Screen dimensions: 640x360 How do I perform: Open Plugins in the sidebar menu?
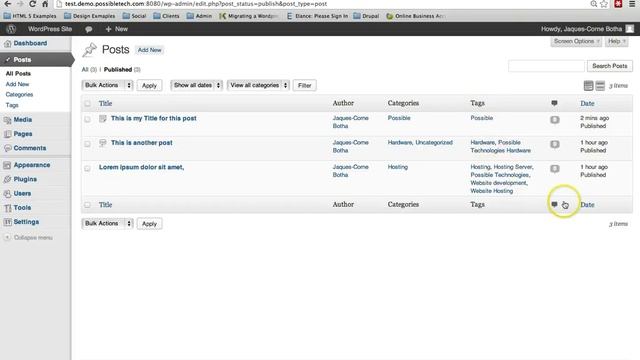25,179
